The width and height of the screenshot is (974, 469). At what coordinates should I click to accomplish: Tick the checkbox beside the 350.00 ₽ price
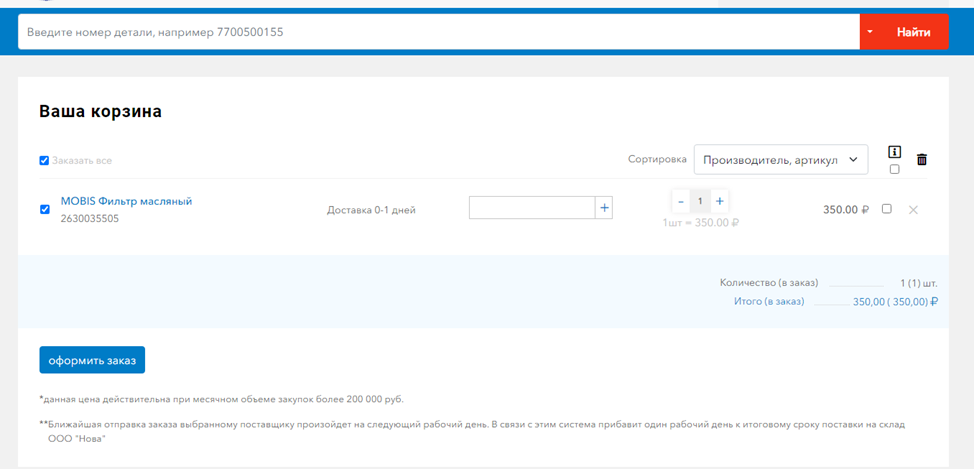coord(886,209)
